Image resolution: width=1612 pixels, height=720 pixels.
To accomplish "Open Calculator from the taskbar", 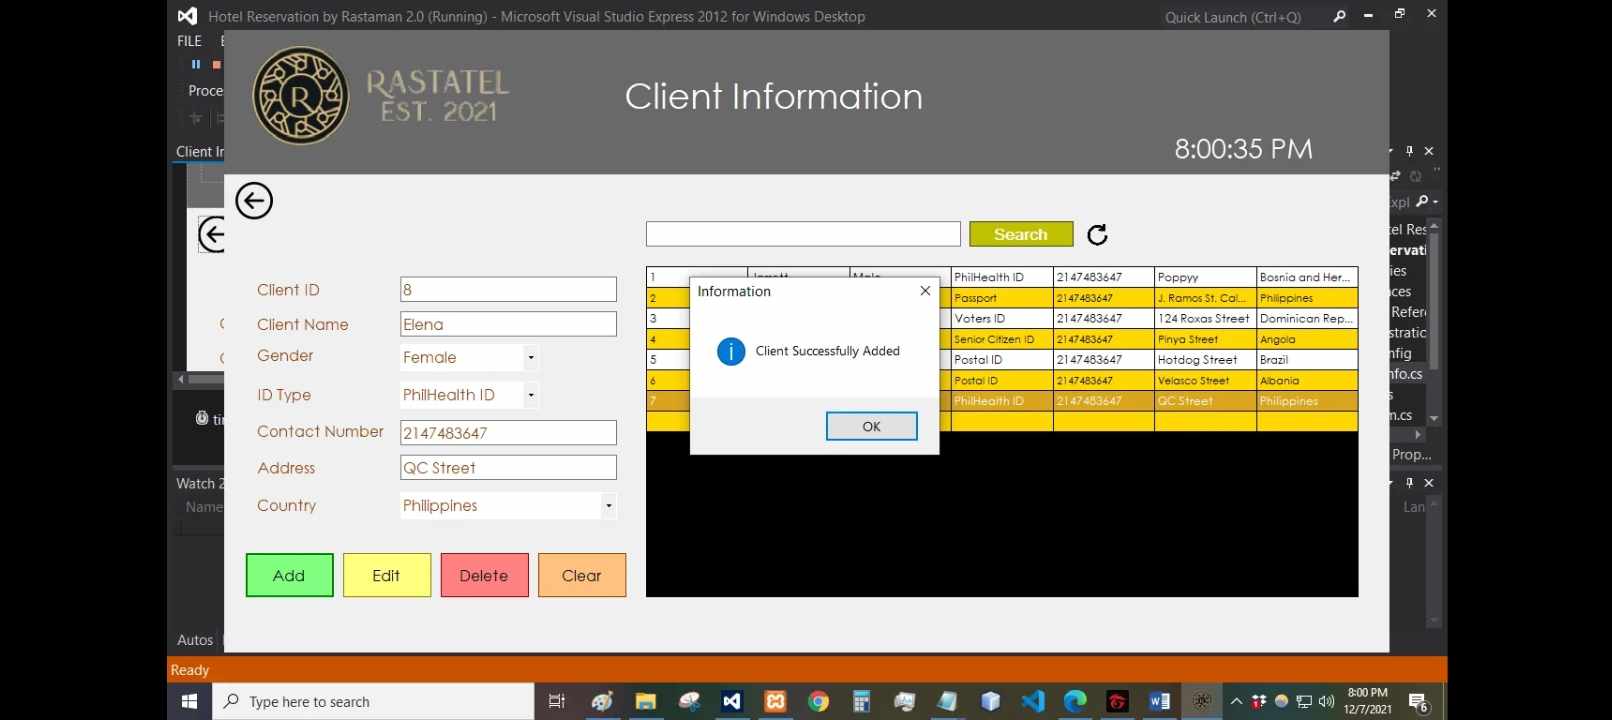I will pos(861,702).
